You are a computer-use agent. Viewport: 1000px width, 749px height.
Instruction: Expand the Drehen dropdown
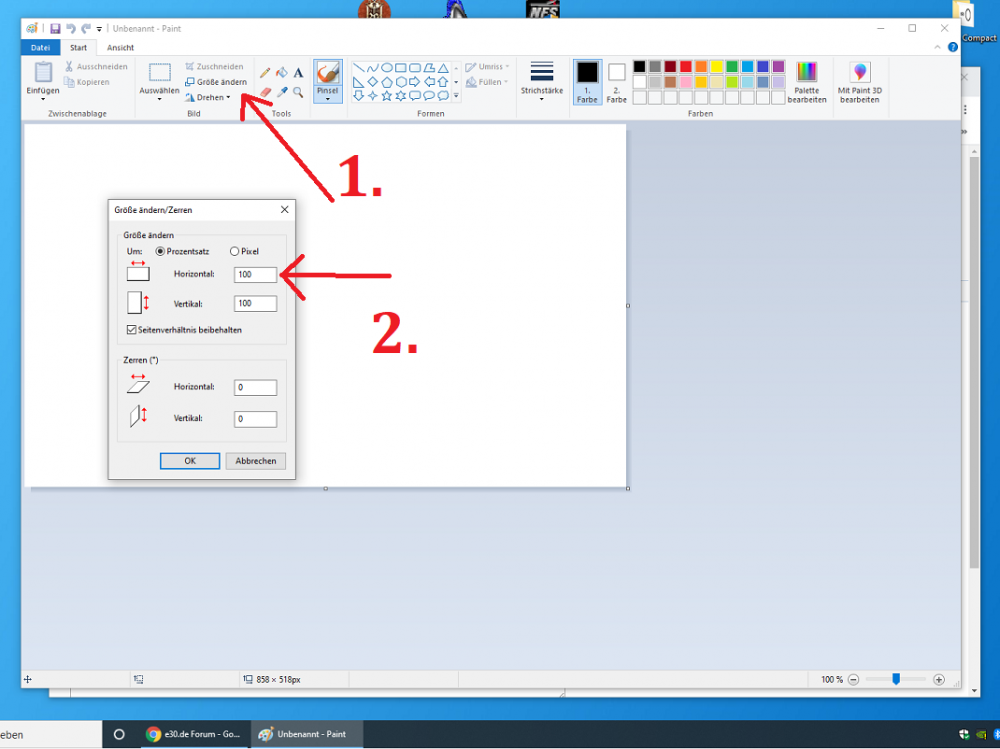pos(209,97)
